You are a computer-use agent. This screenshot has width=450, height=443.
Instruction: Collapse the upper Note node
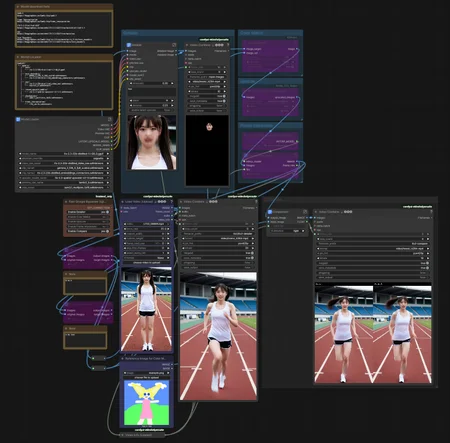pos(66,274)
